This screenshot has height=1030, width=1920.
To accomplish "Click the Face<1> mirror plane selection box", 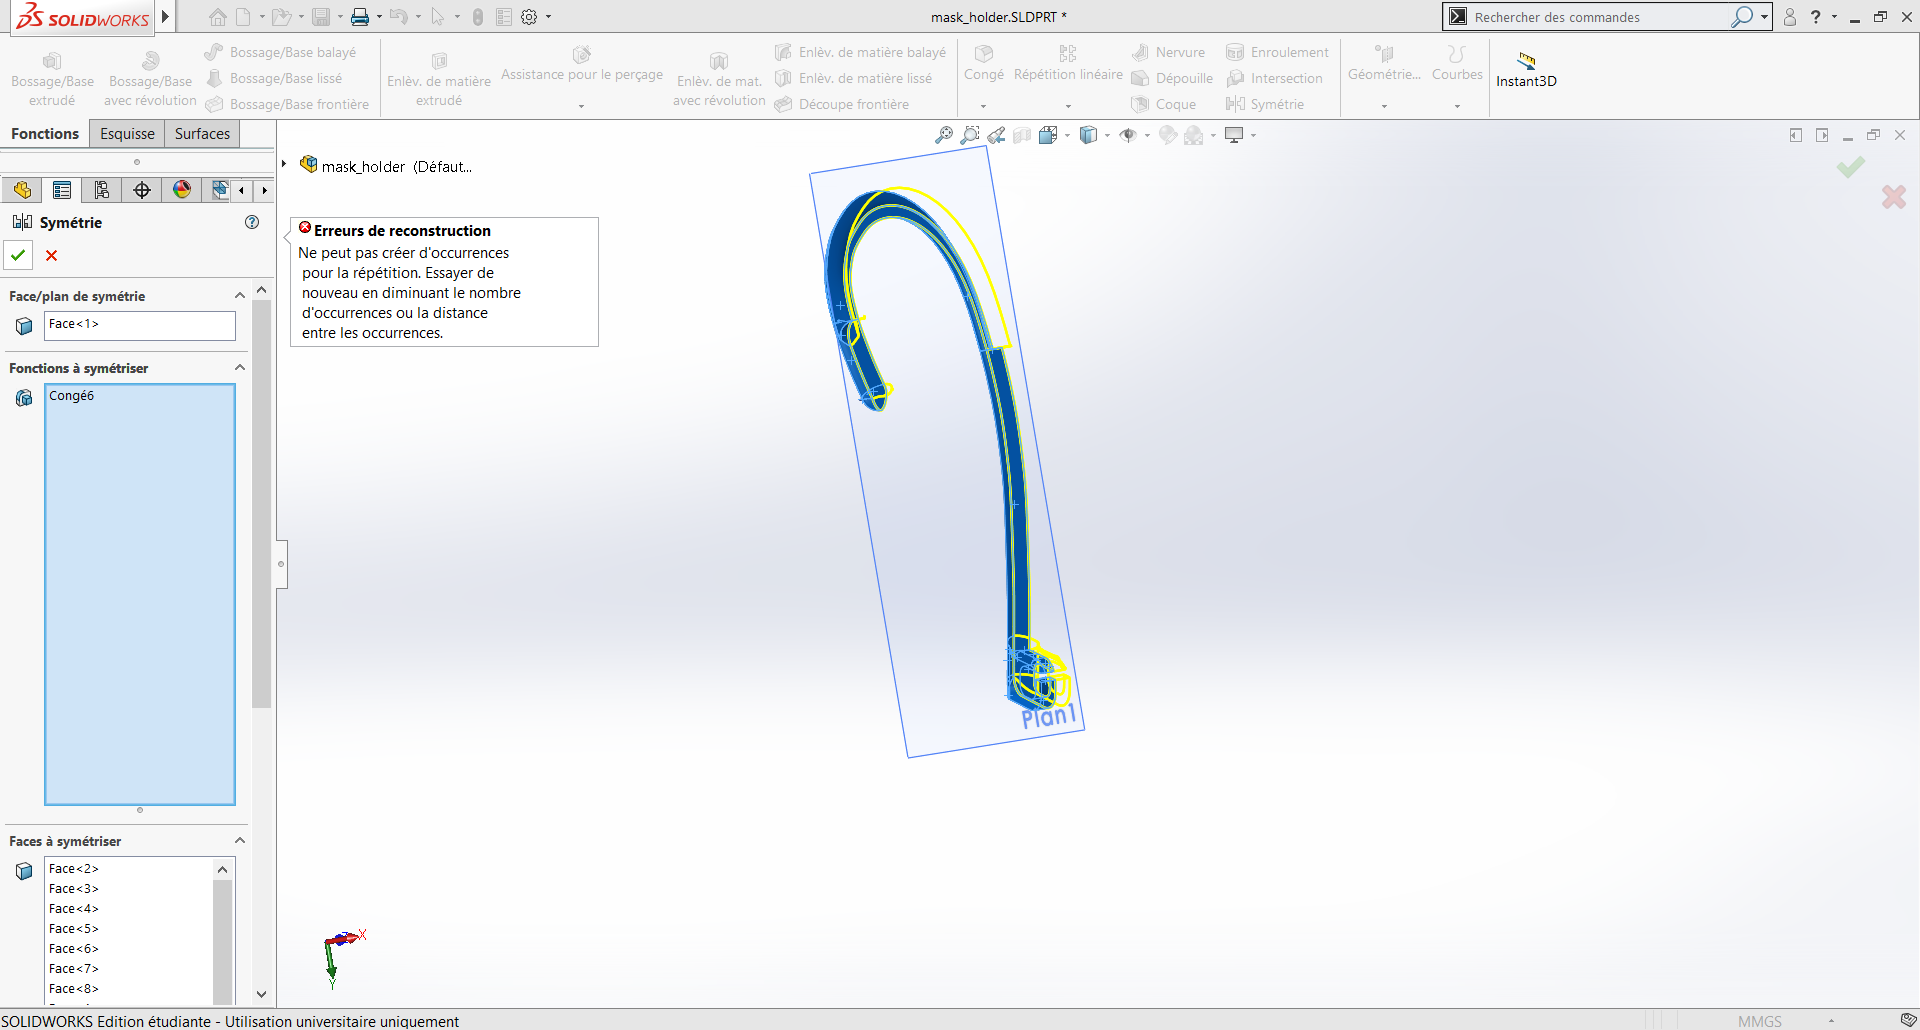I will pyautogui.click(x=140, y=325).
